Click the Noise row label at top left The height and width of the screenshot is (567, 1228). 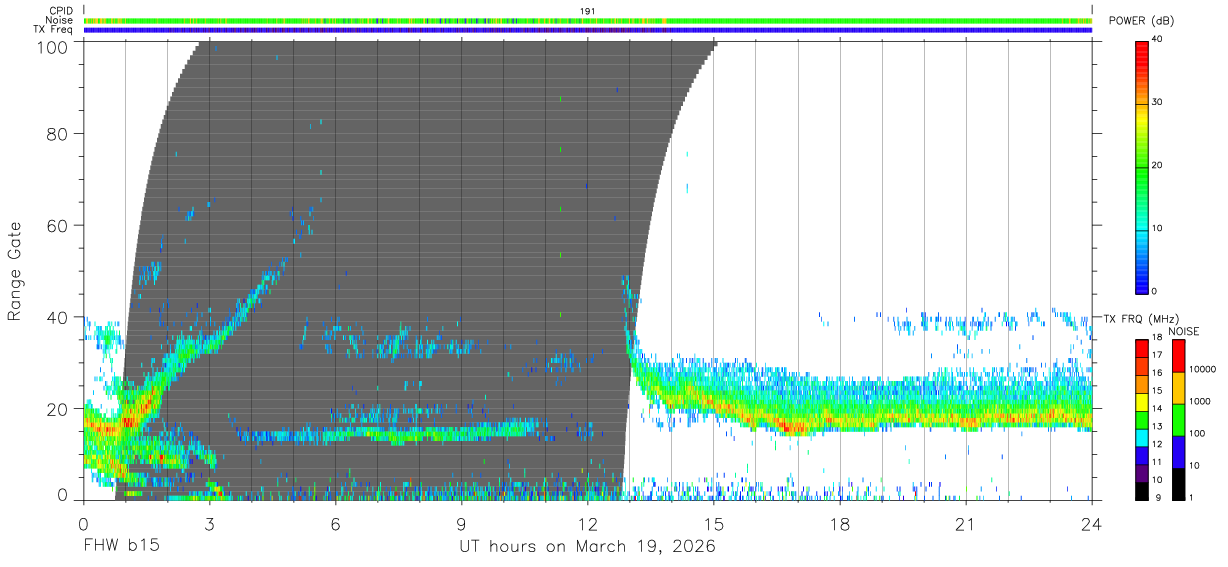[59, 20]
